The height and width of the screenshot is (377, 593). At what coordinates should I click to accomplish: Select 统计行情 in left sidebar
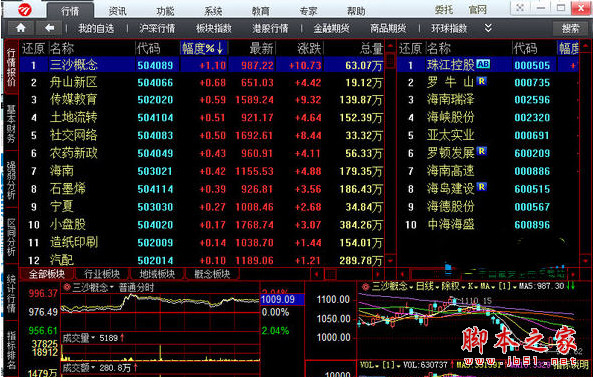pyautogui.click(x=11, y=293)
